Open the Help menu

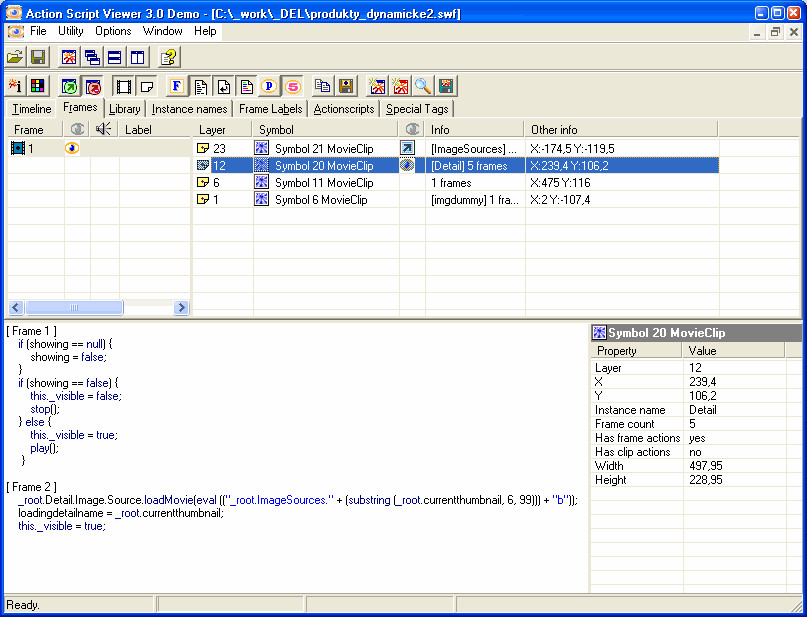(205, 31)
